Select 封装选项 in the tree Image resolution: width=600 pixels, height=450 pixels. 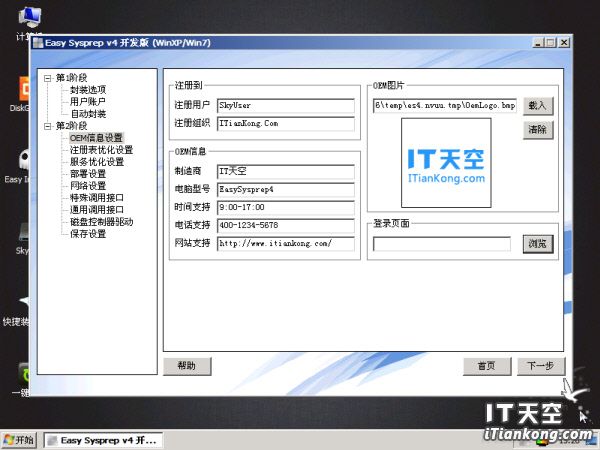pyautogui.click(x=88, y=90)
